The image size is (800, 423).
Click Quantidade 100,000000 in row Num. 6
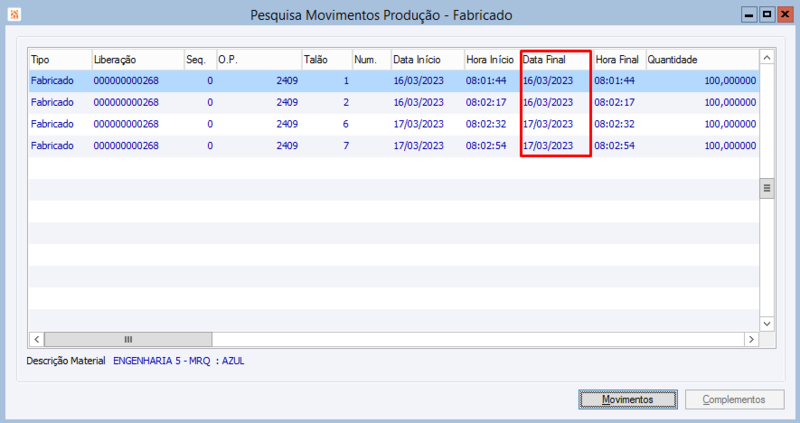point(730,124)
